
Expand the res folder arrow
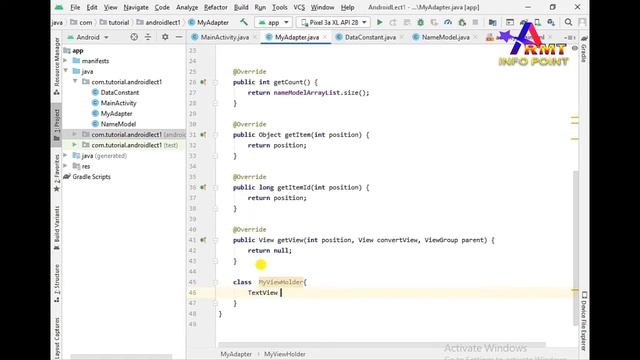pyautogui.click(x=65, y=166)
